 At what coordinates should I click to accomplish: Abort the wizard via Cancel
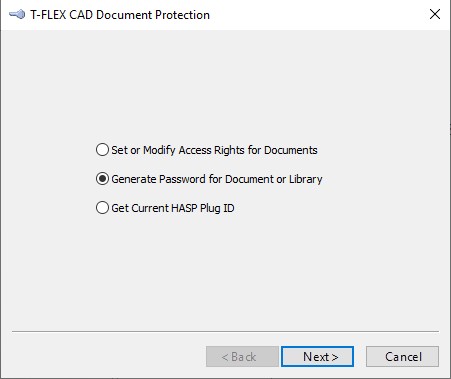(x=402, y=356)
